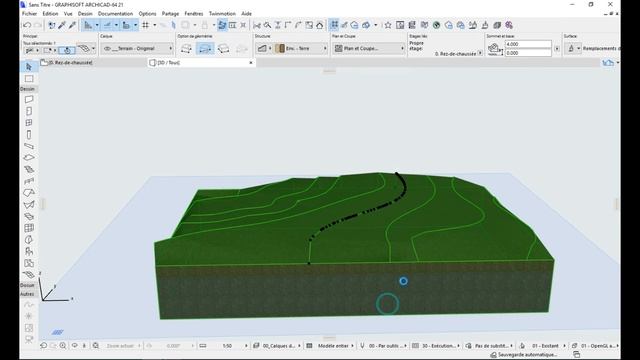This screenshot has height=360, width=640.
Task: Click the blue editing node on terrain side
Action: coord(403,281)
